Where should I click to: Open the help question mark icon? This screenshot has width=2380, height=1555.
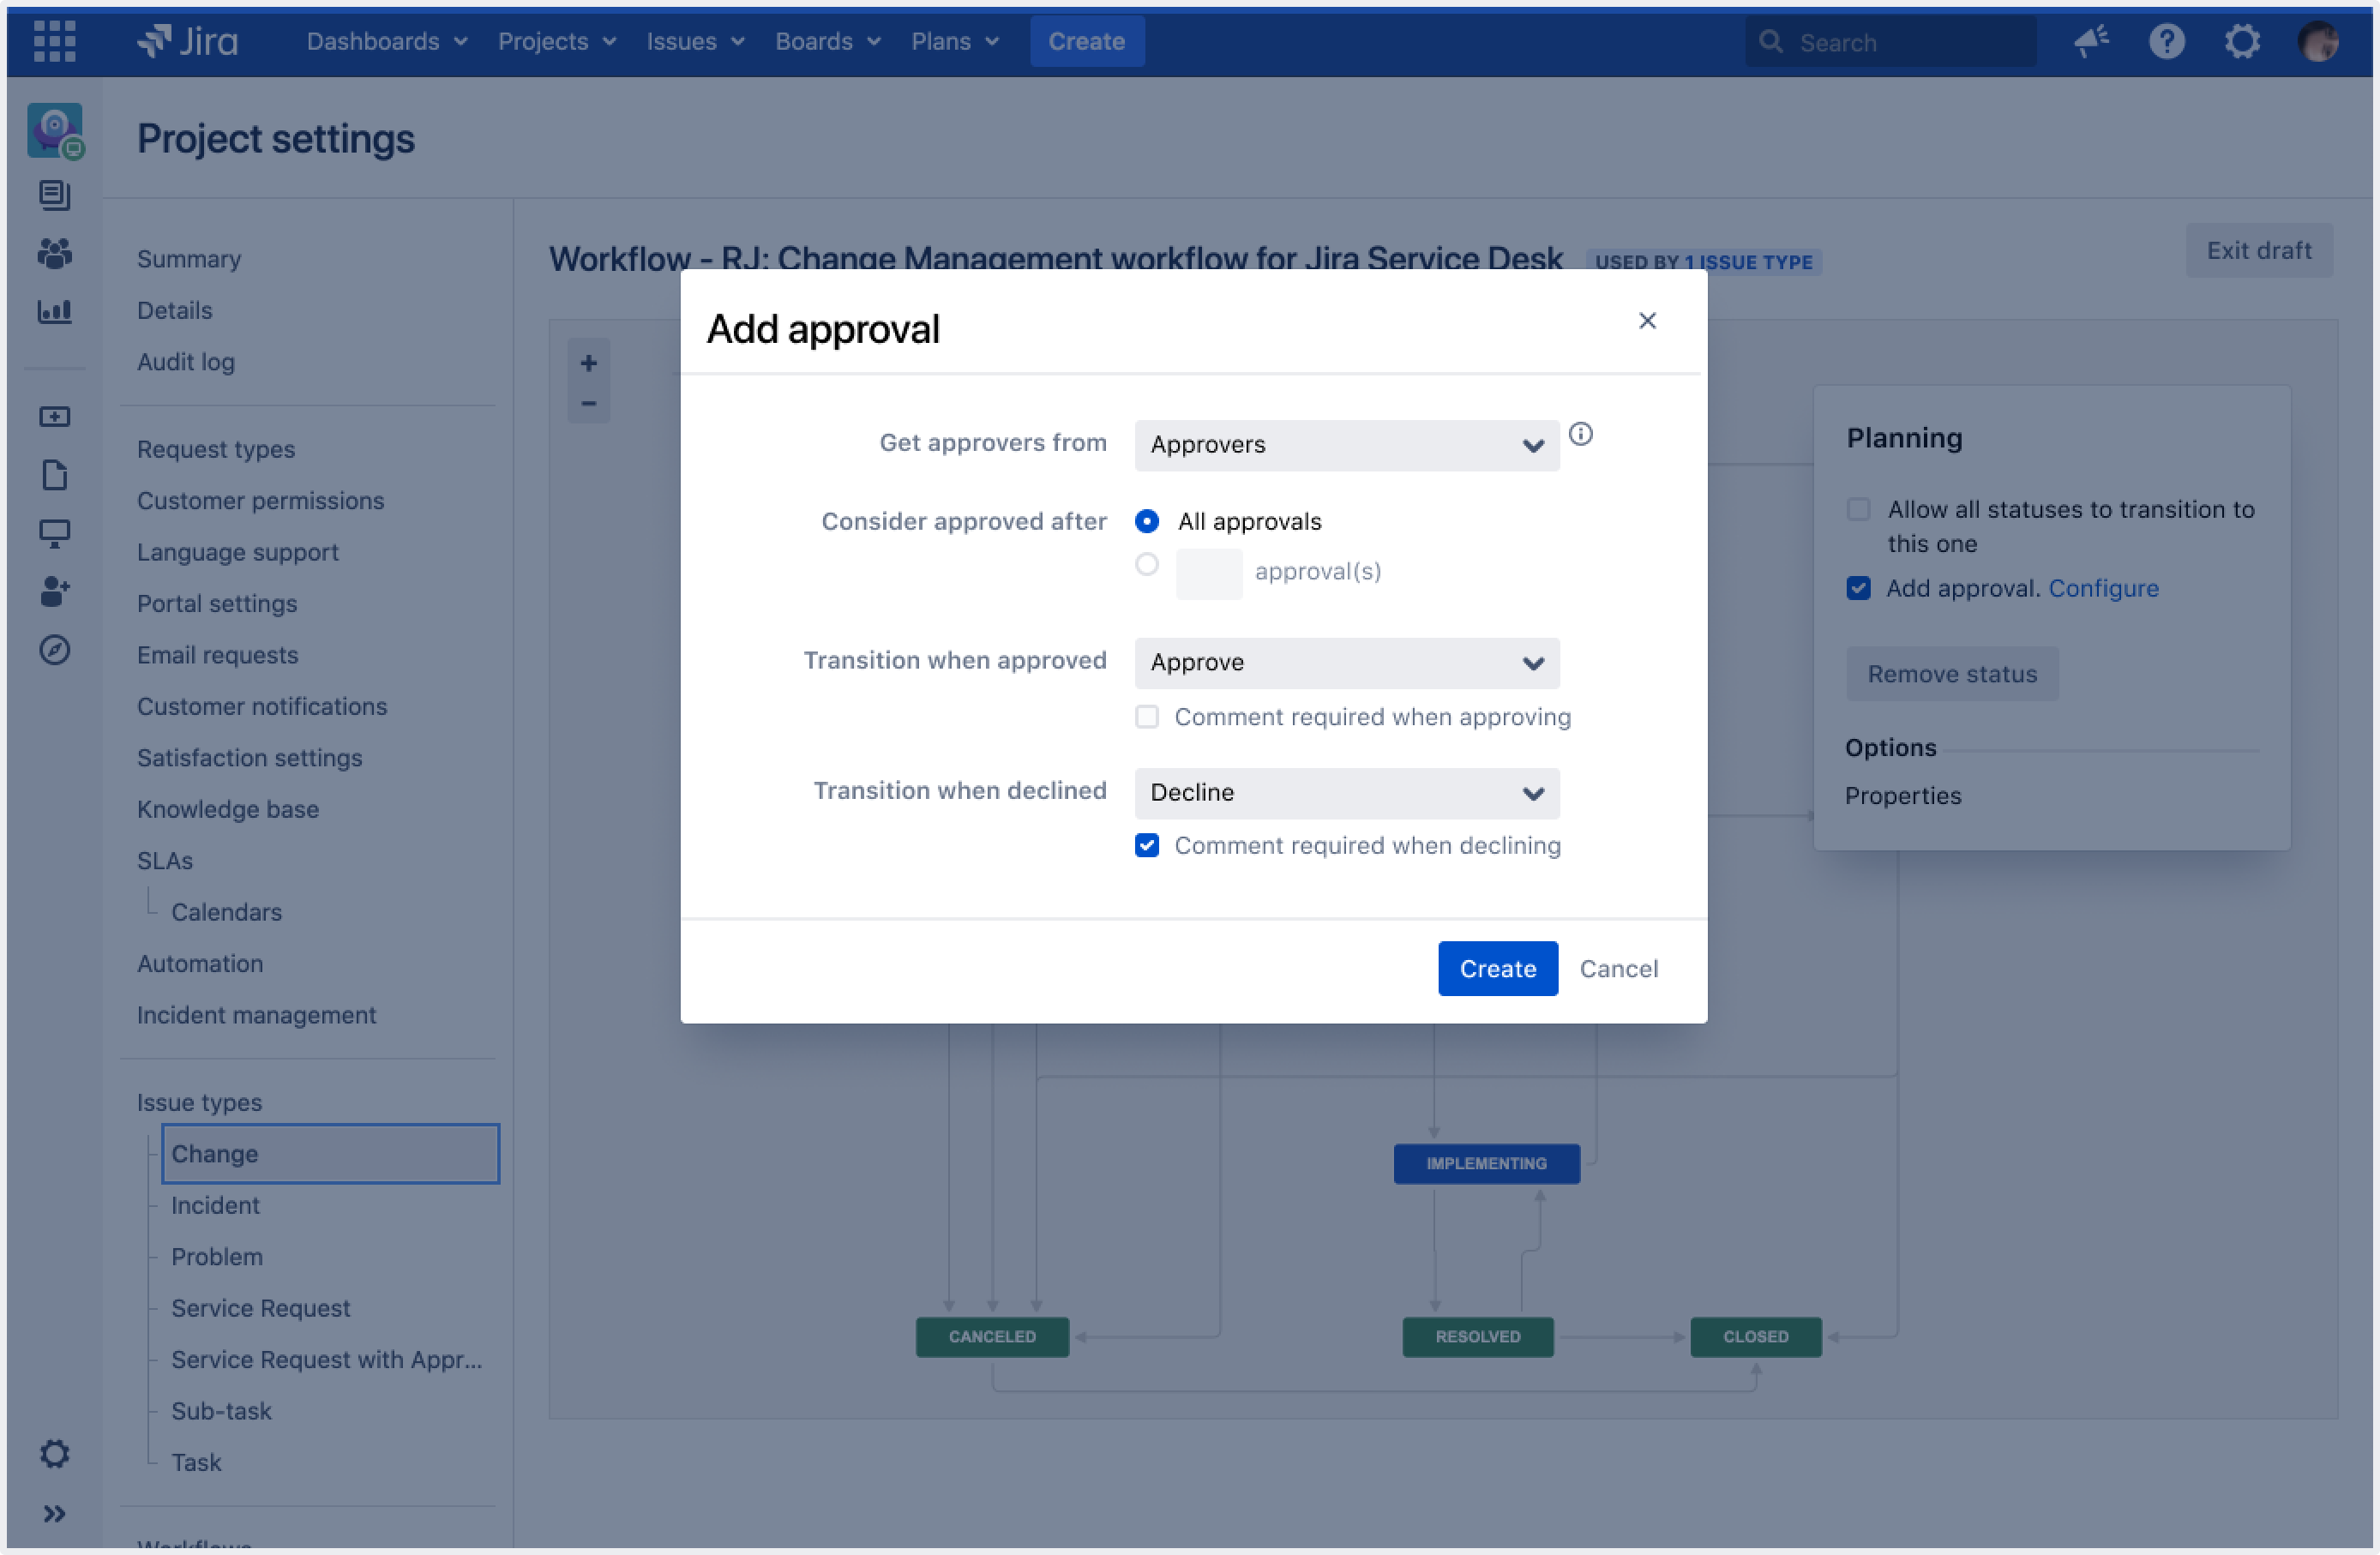pyautogui.click(x=2166, y=41)
